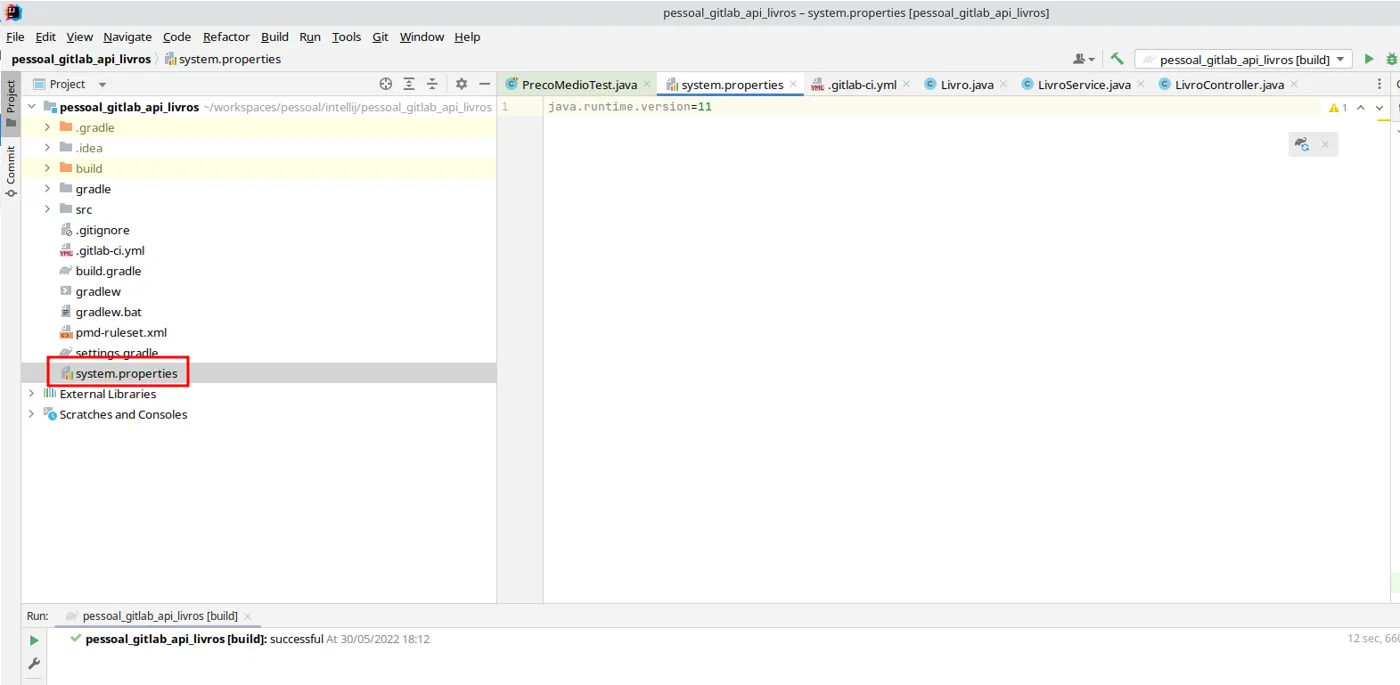Image resolution: width=1400 pixels, height=685 pixels.
Task: Rerun build in the Run panel
Action: click(33, 640)
